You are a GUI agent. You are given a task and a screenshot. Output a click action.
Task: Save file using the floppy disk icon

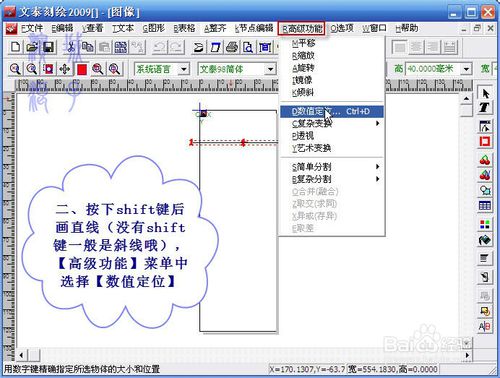[x=49, y=47]
